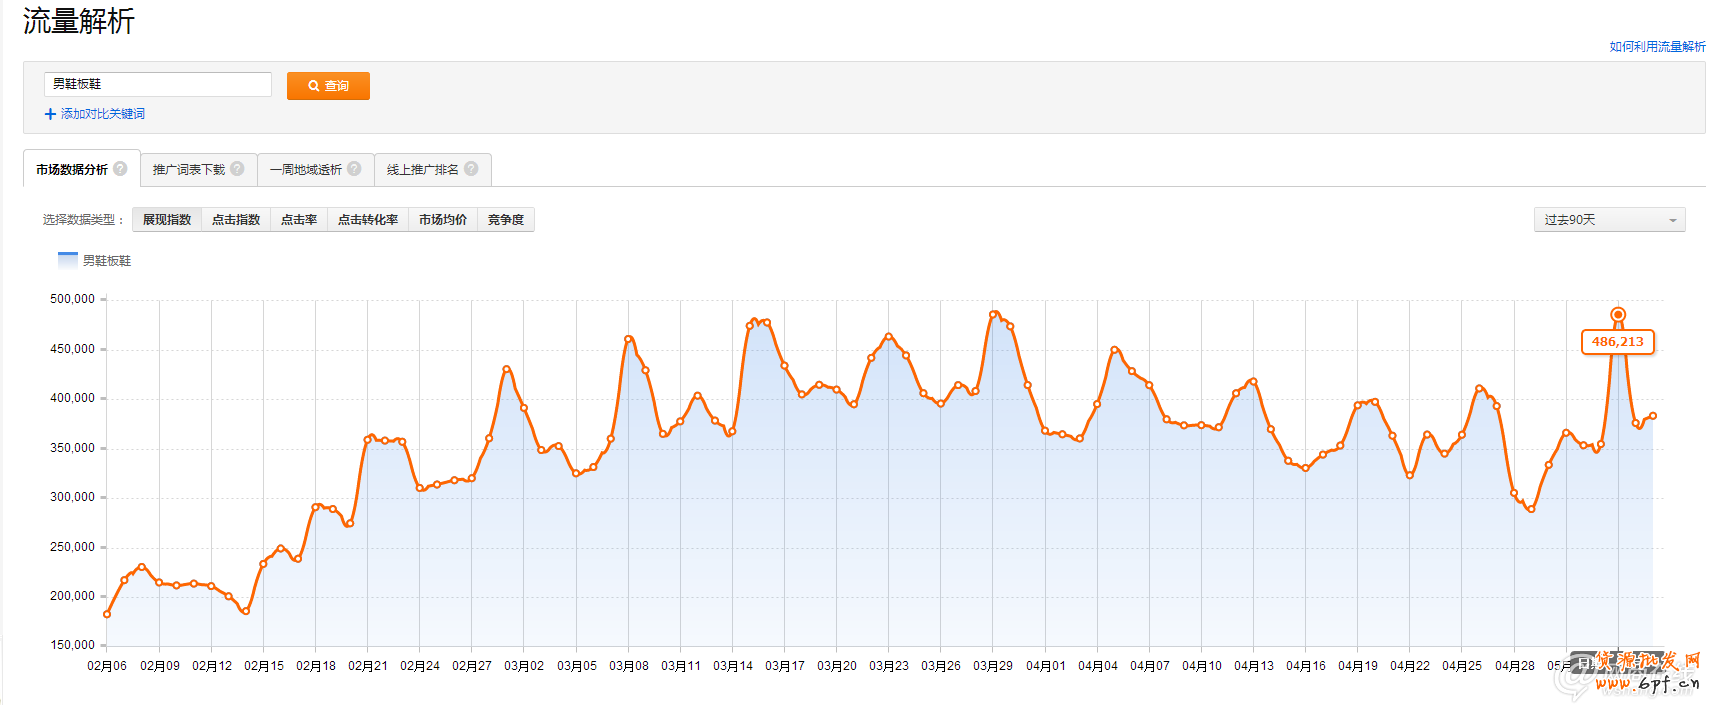Viewport: 1710px width, 705px height.
Task: Select the 竞争度 data type
Action: point(506,220)
